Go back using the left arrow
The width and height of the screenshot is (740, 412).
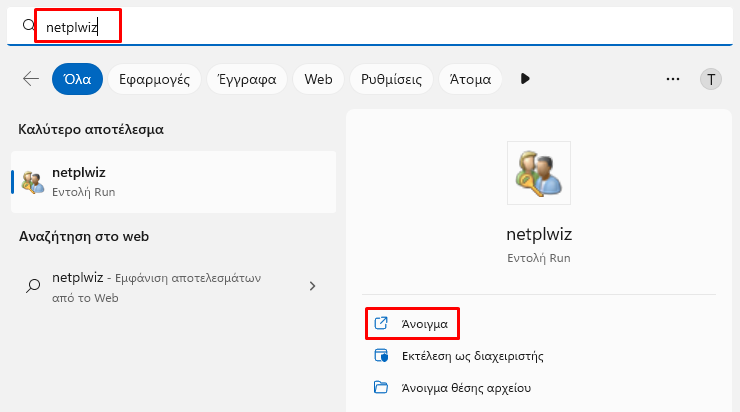(31, 79)
